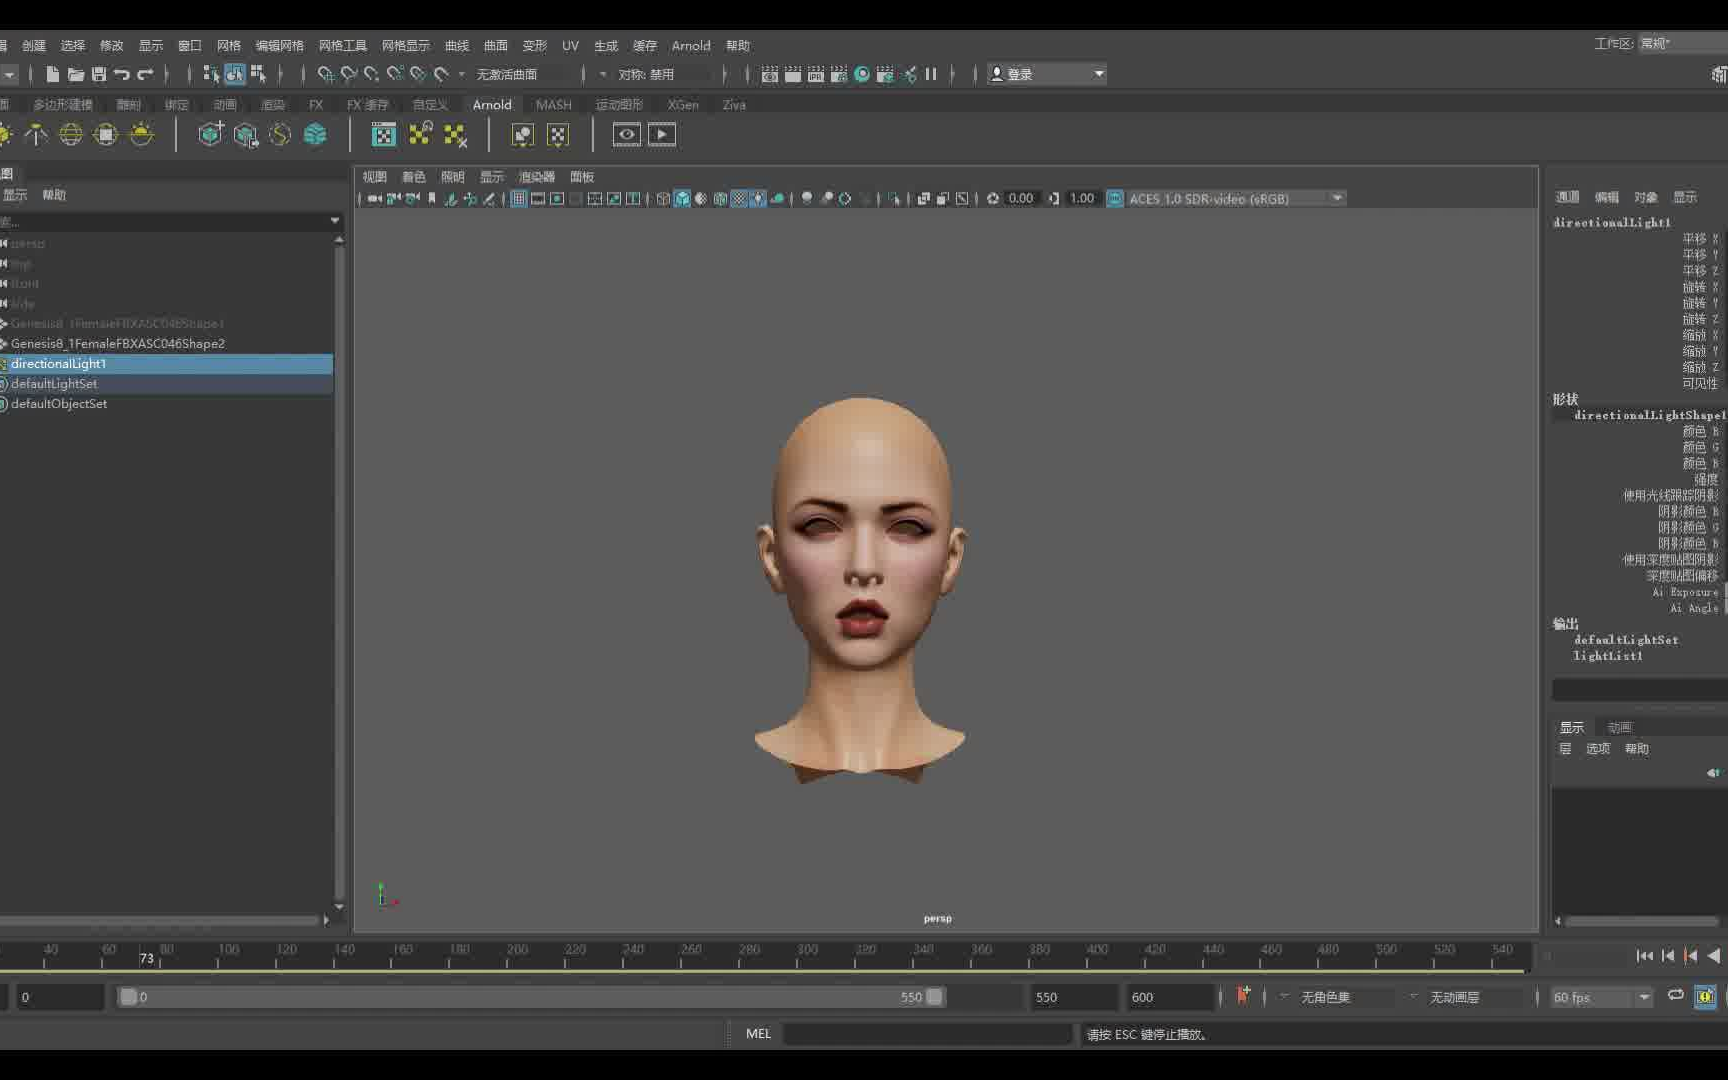Screen dimensions: 1728x1080
Task: Click the range slider end handle at 550
Action: (x=934, y=997)
